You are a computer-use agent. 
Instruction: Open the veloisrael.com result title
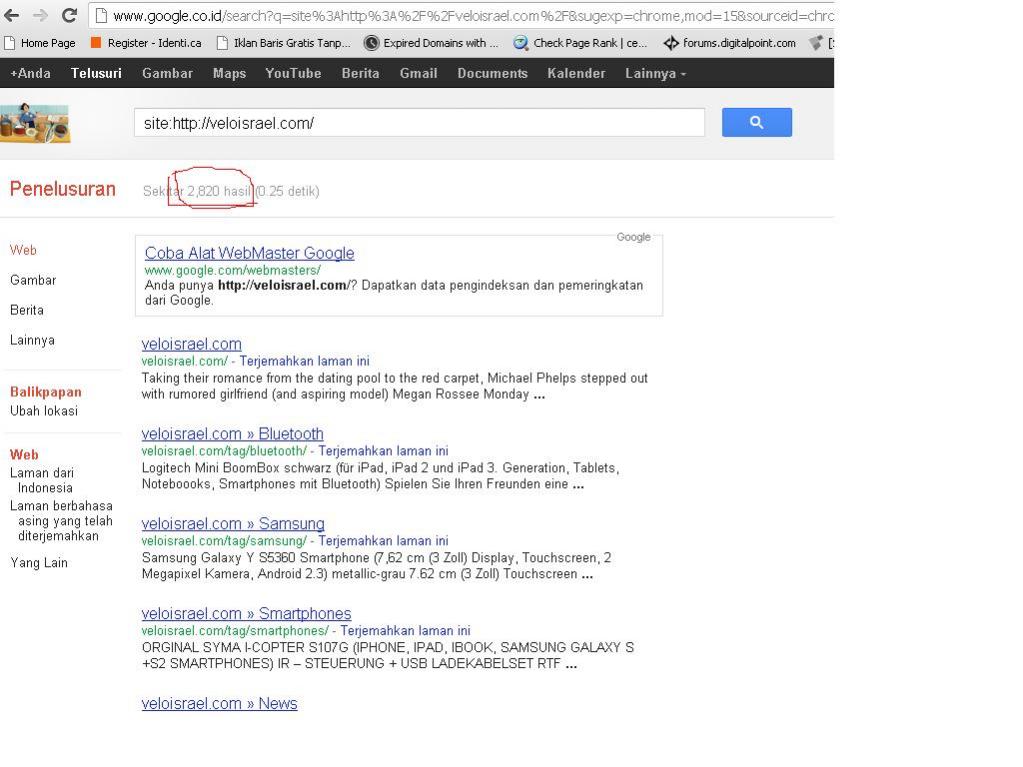coord(191,344)
